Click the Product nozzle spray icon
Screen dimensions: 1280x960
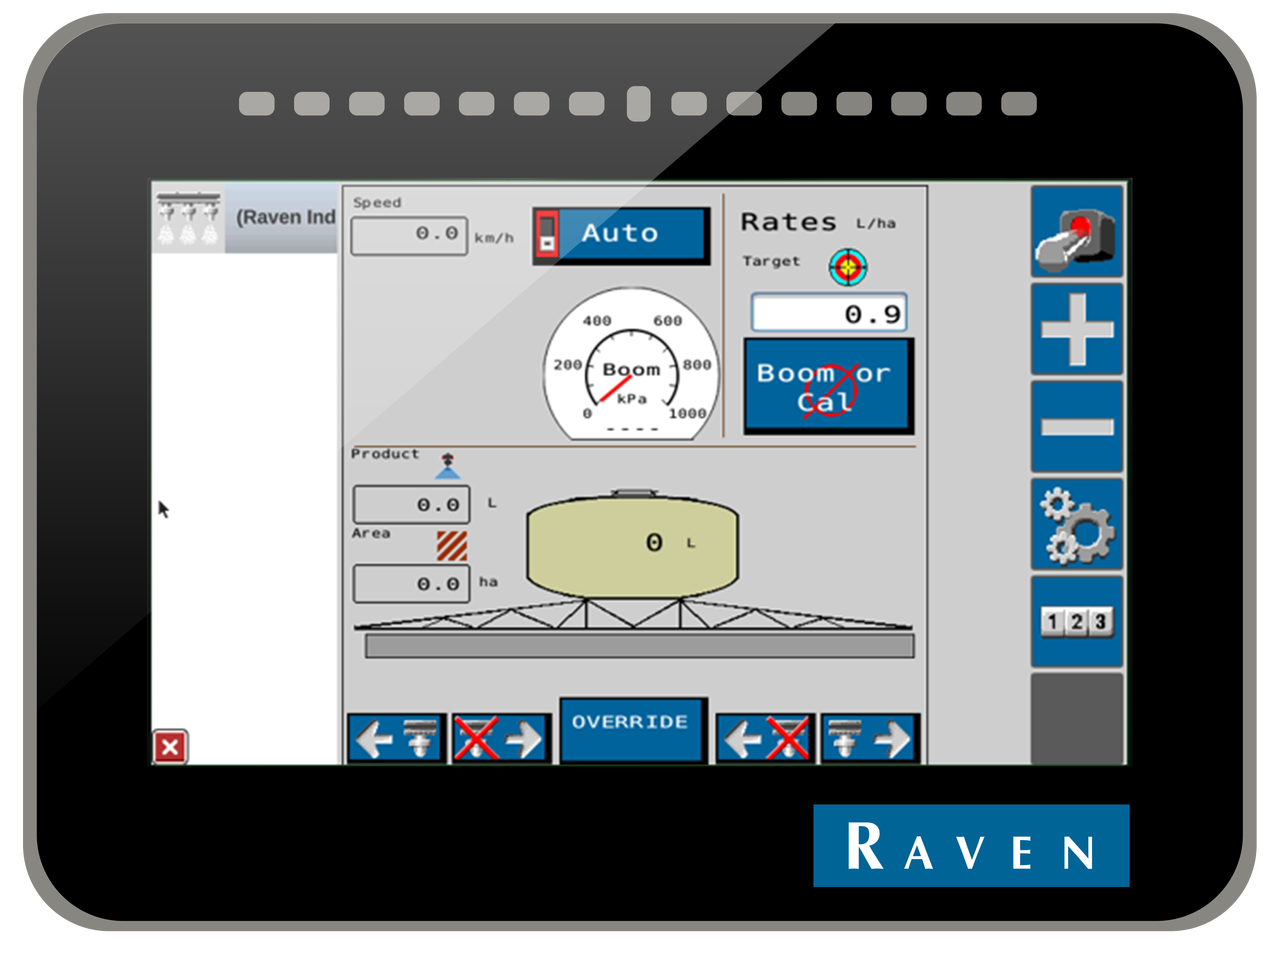[x=447, y=466]
